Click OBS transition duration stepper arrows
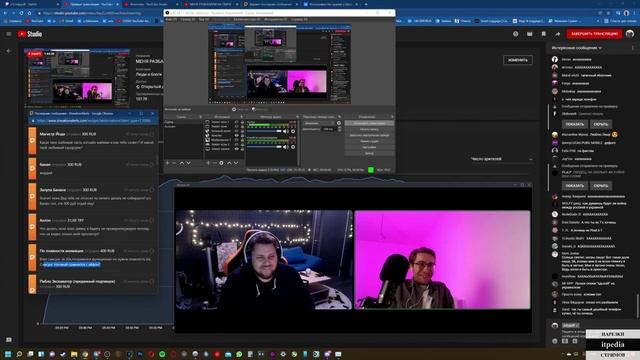Screen dimensions: 640x360 point(340,129)
